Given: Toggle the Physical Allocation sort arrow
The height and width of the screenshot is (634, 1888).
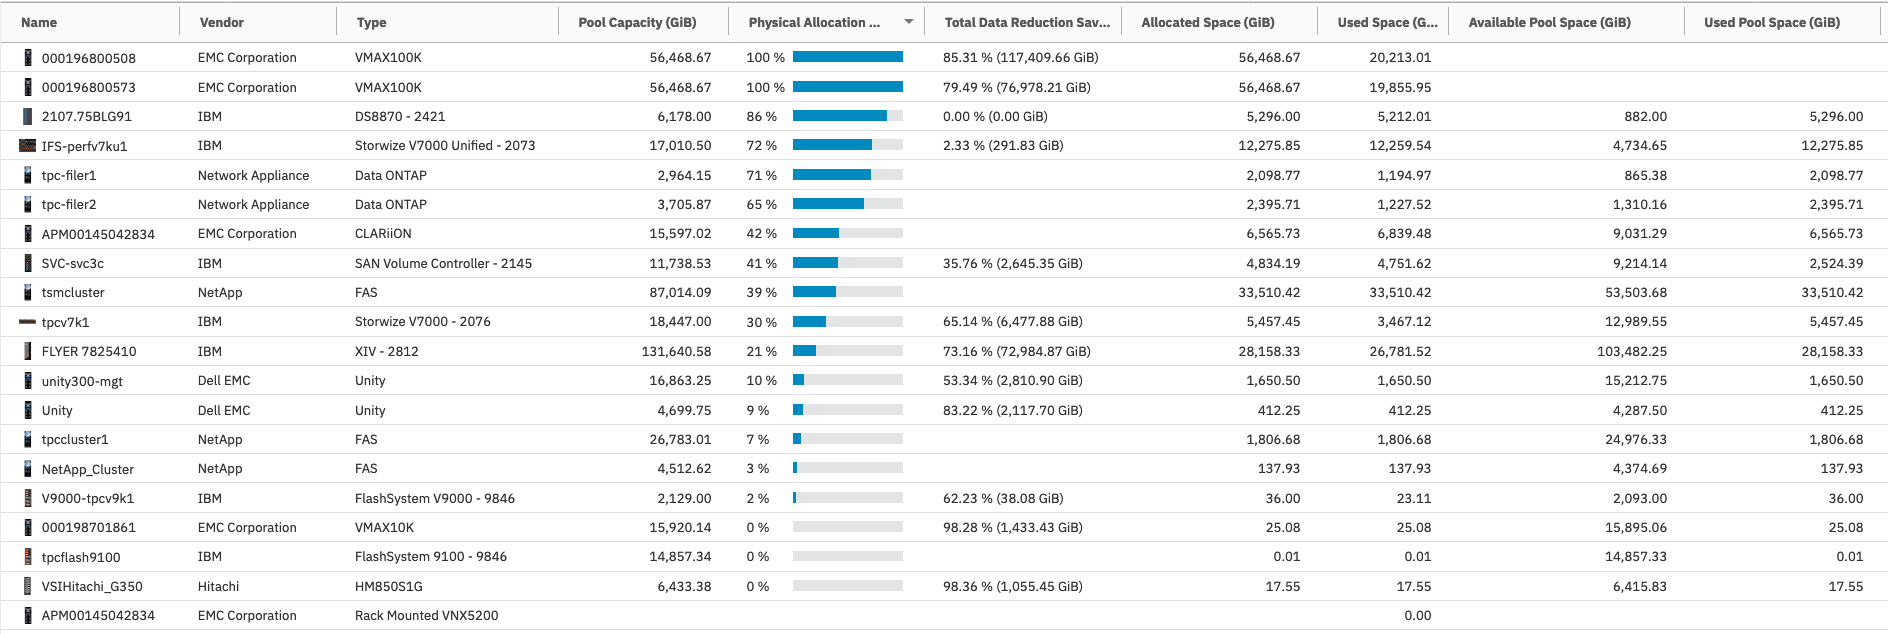Looking at the screenshot, I should [x=908, y=22].
